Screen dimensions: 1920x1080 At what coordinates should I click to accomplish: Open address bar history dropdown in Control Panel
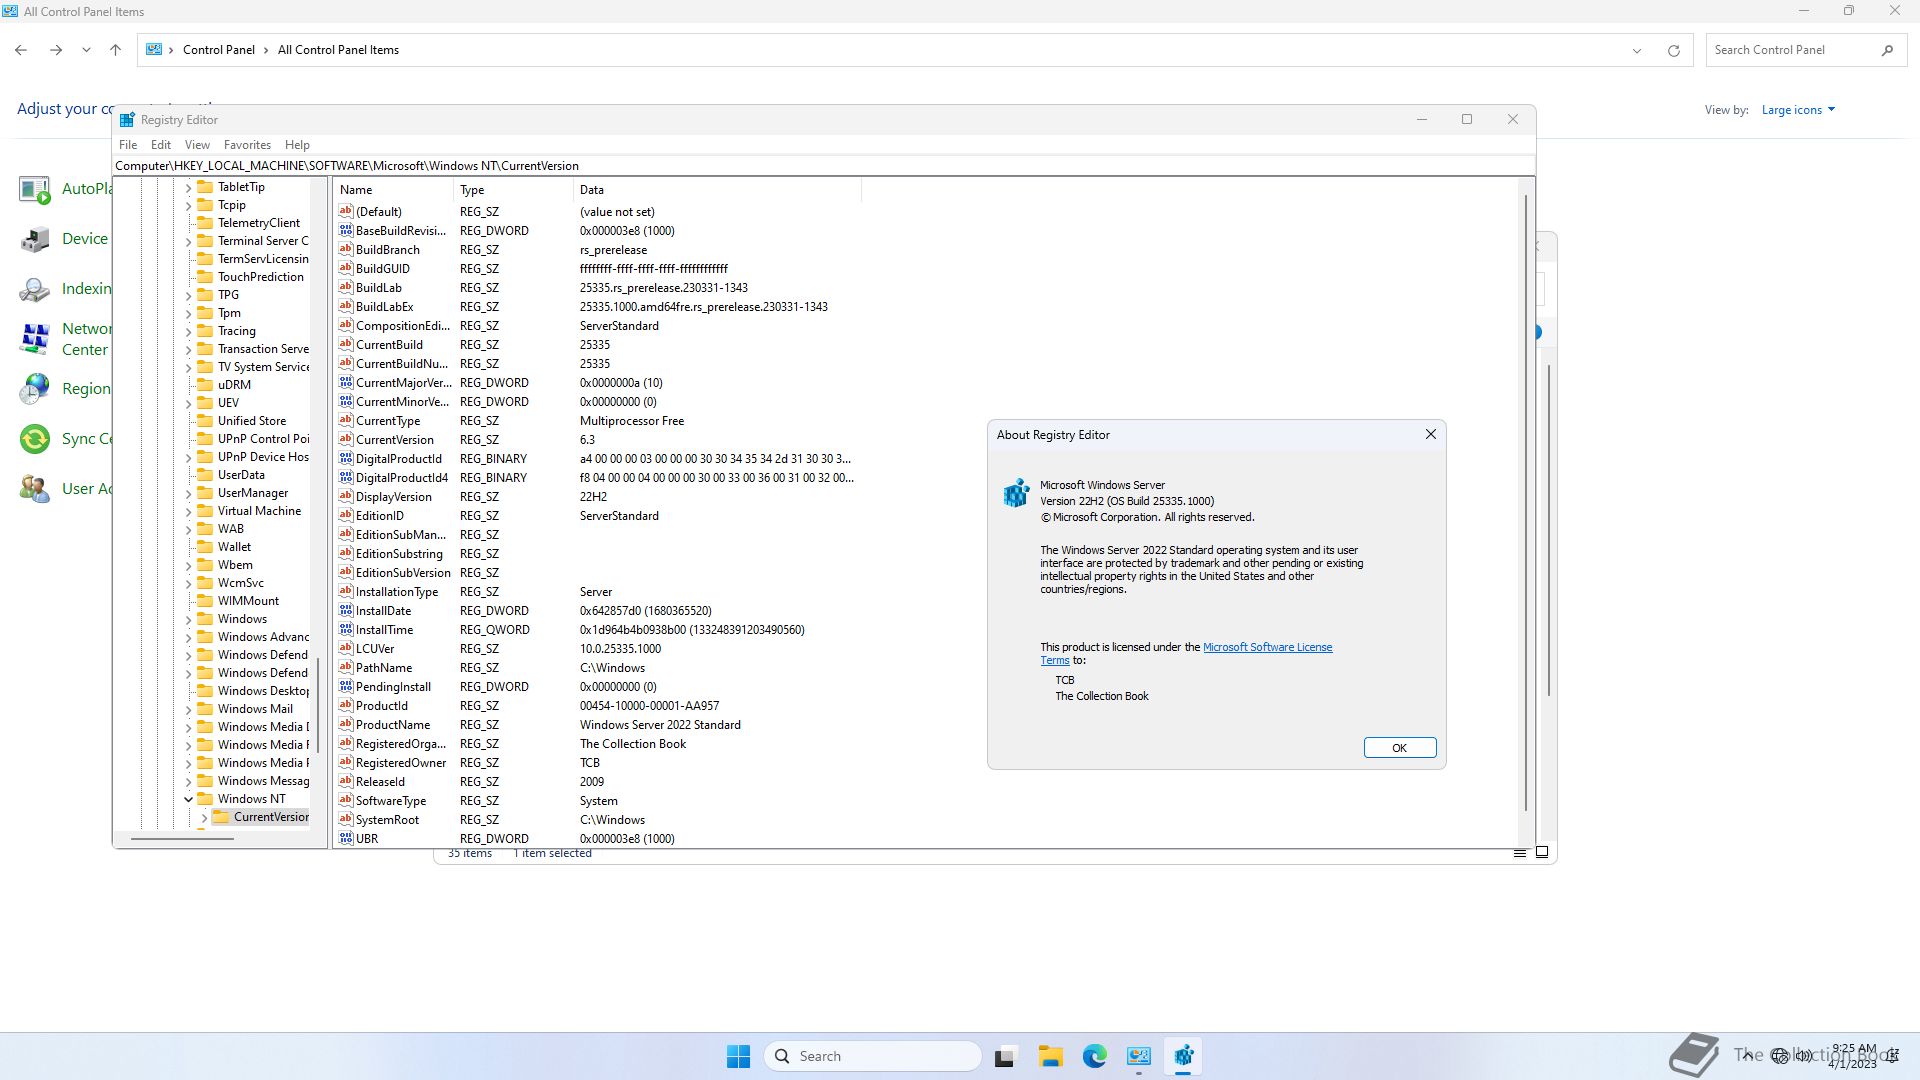(1637, 50)
